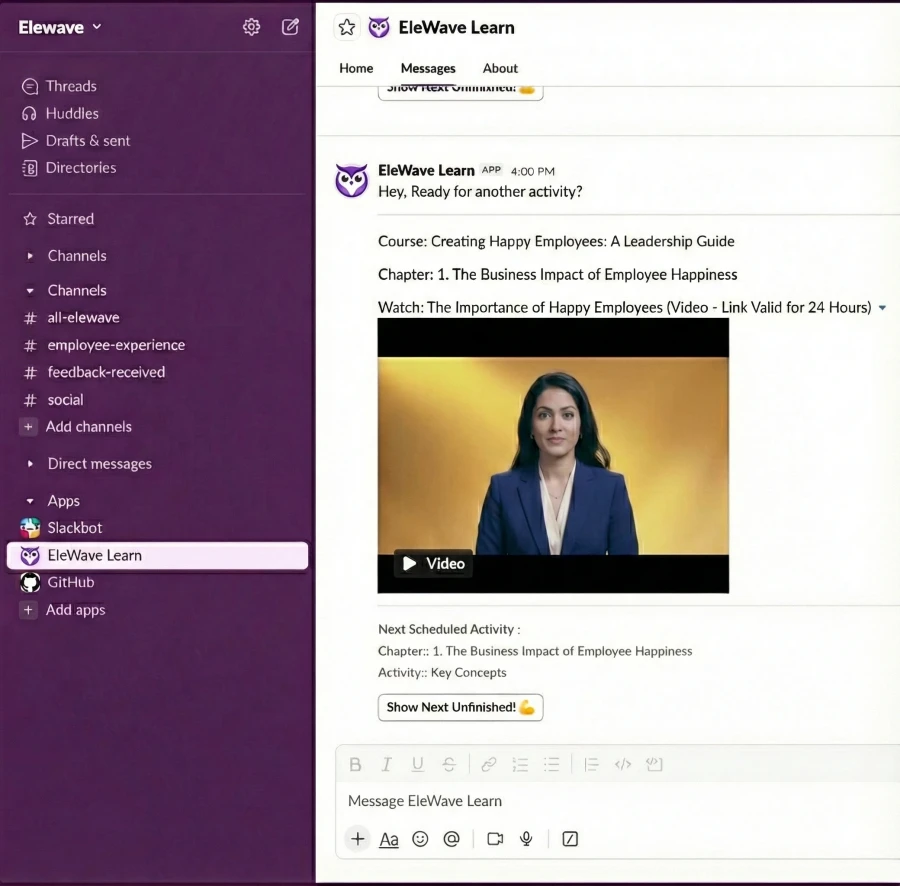The width and height of the screenshot is (900, 886).
Task: Open the video link dropdown chevron
Action: coord(882,307)
